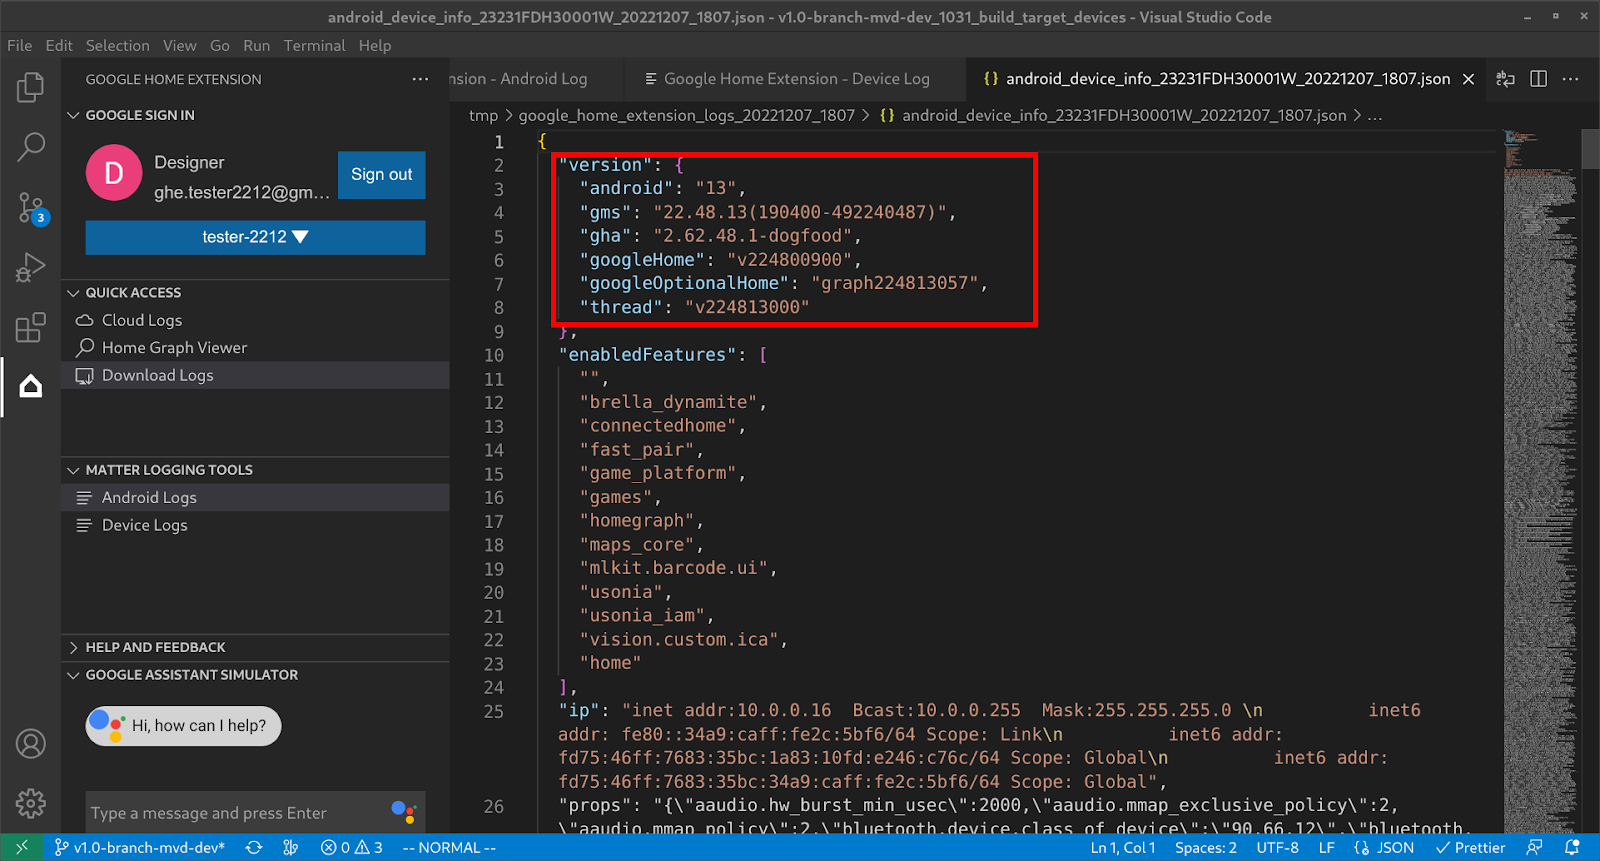Image resolution: width=1600 pixels, height=861 pixels.
Task: Open Home Graph Viewer in Quick Access
Action: (174, 348)
